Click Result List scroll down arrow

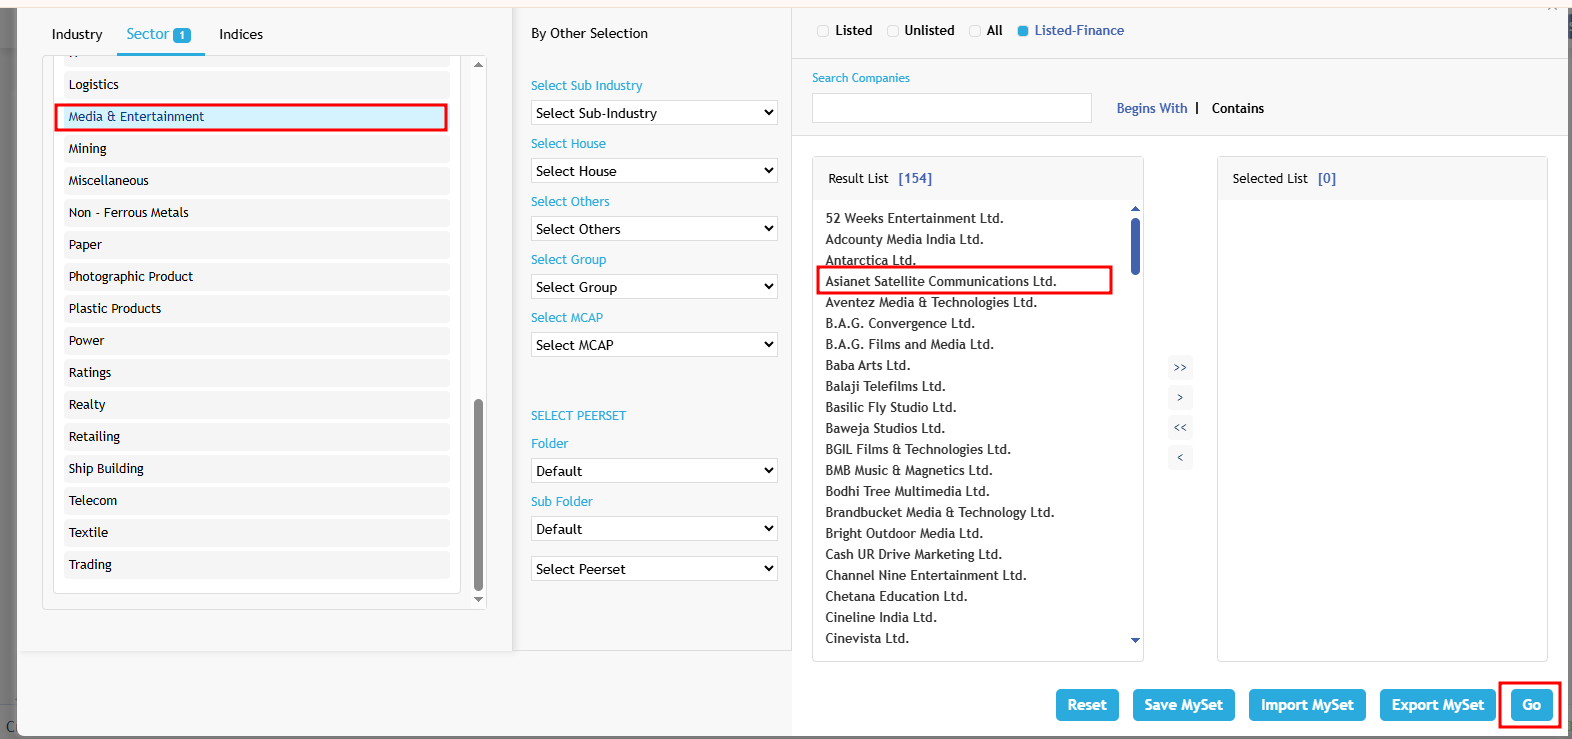[x=1135, y=640]
